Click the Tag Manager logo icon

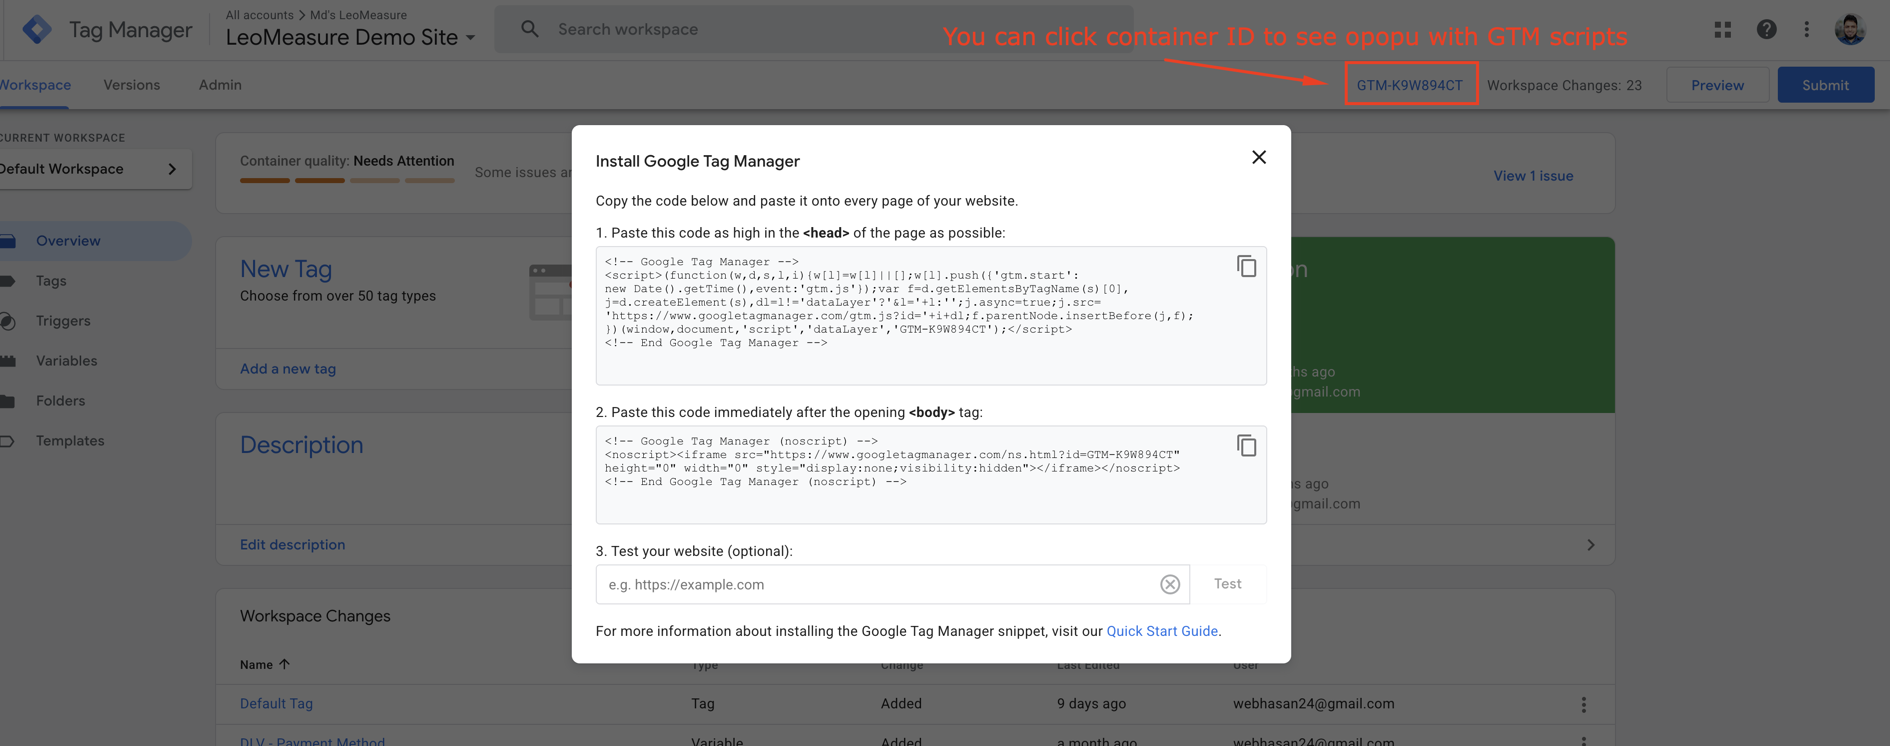pyautogui.click(x=37, y=29)
